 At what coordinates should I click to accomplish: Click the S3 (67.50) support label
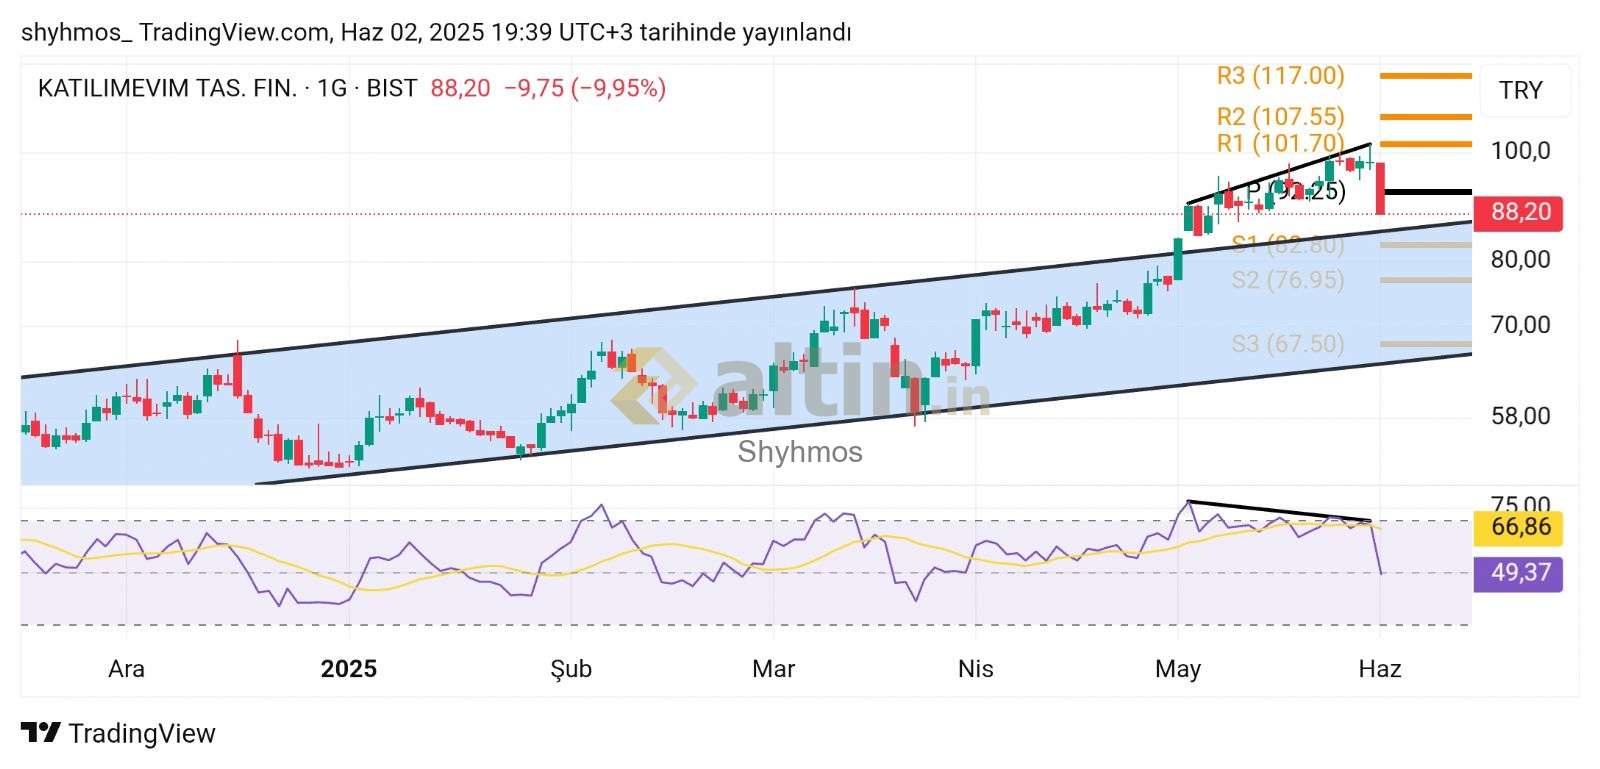(x=1288, y=344)
